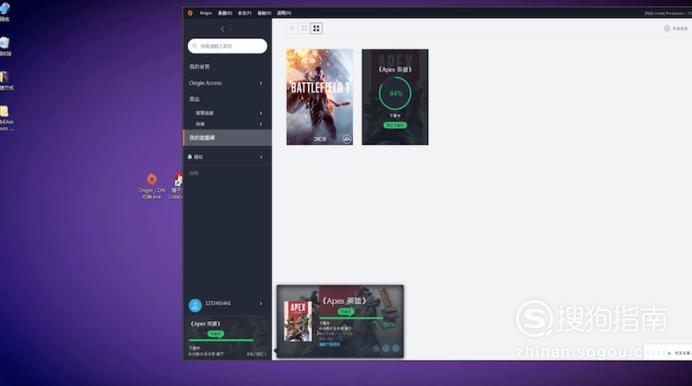Click the Origin installer desktop icon
692x386 pixels.
coord(151,185)
